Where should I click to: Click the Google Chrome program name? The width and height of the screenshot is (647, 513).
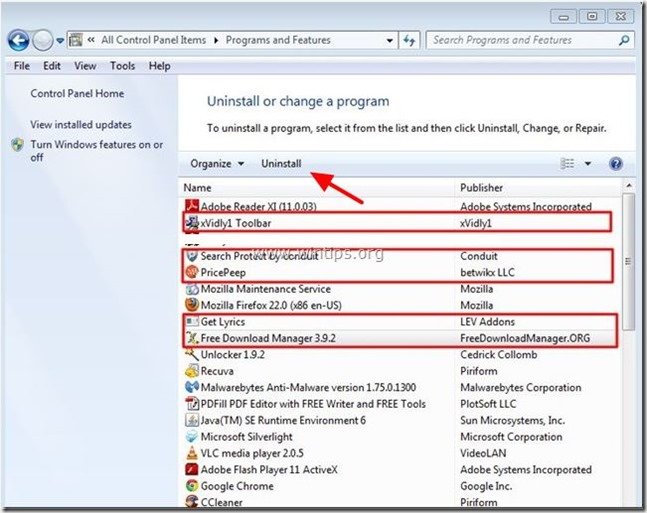pyautogui.click(x=237, y=486)
